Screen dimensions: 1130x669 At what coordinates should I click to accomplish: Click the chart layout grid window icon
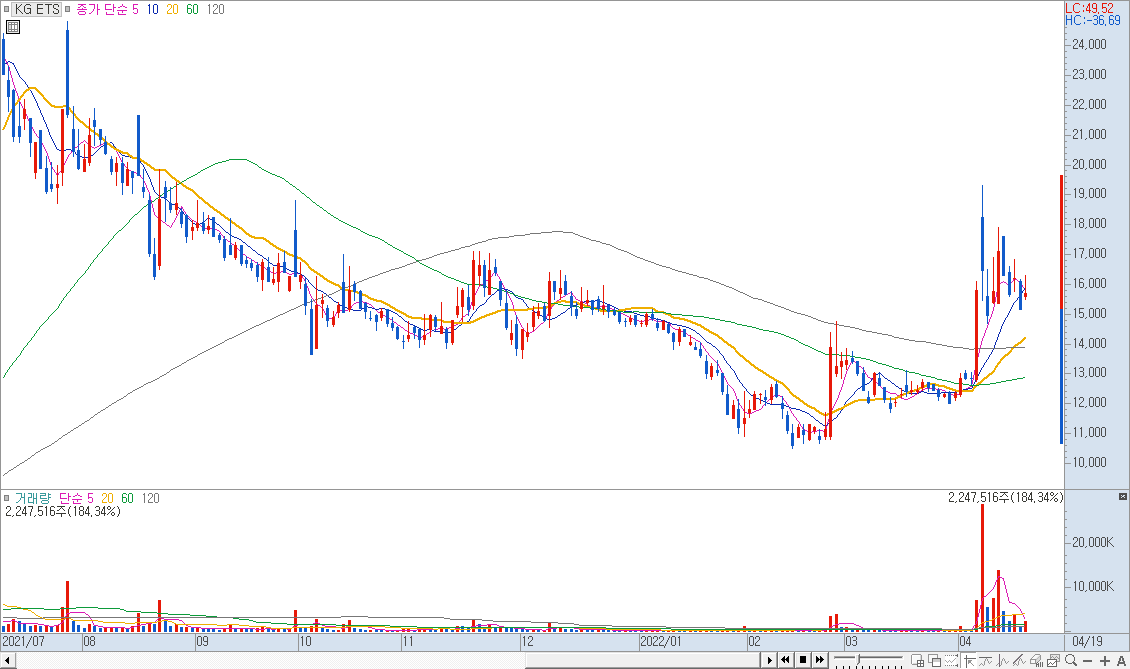pyautogui.click(x=918, y=660)
